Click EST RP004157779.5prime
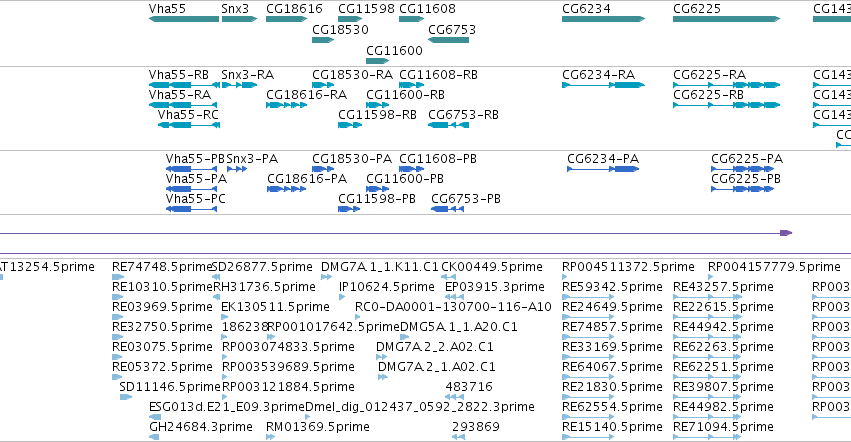The image size is (851, 442). [774, 267]
